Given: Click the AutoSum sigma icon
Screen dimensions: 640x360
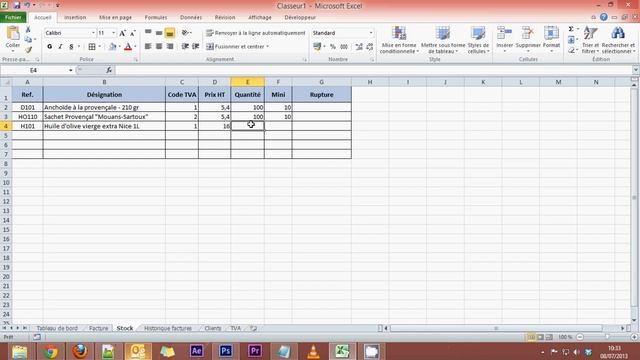Looking at the screenshot, I should (x=571, y=29).
